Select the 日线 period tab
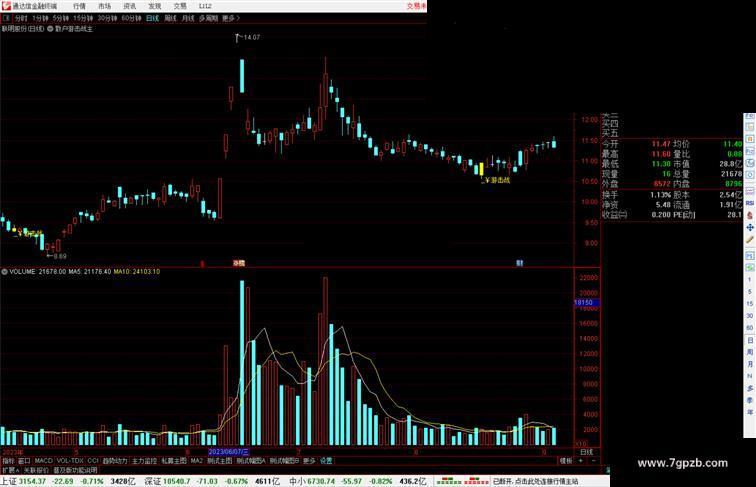 pyautogui.click(x=152, y=18)
